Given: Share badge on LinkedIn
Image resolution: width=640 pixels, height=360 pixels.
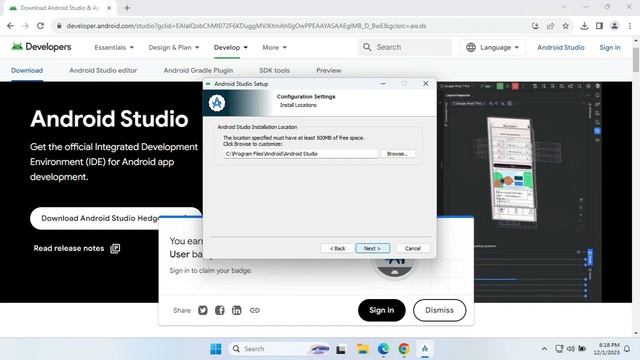Looking at the screenshot, I should [x=237, y=310].
